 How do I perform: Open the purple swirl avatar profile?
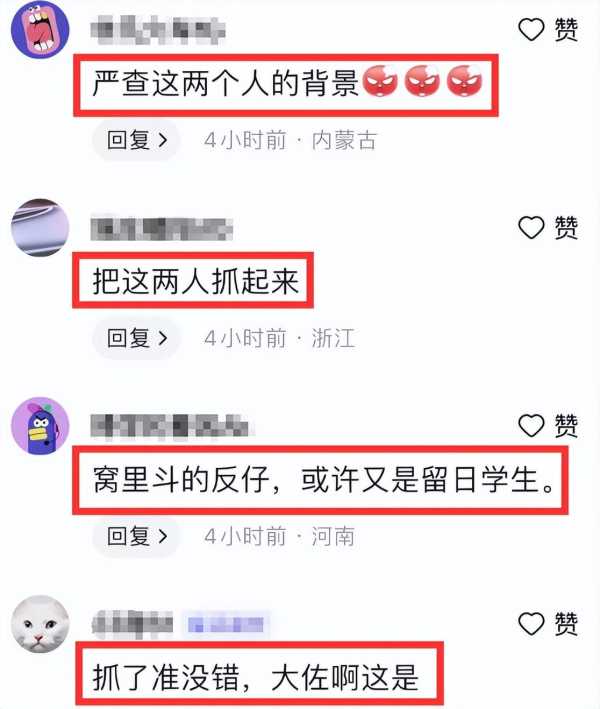(40, 227)
